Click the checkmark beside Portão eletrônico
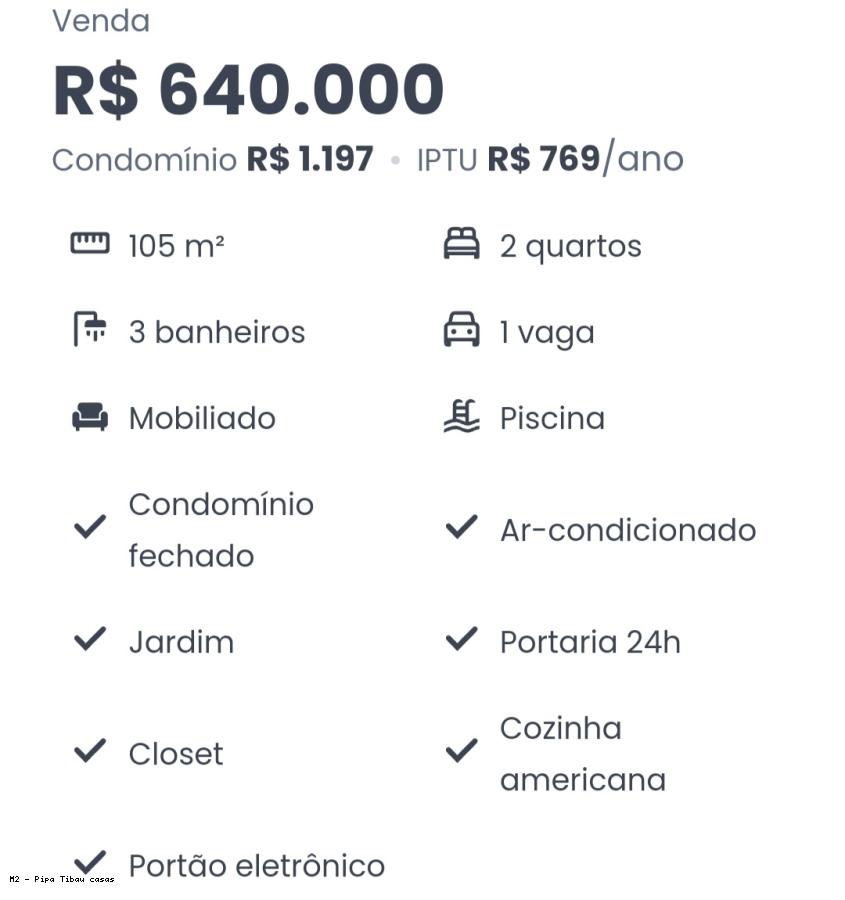The image size is (845, 900). point(90,862)
